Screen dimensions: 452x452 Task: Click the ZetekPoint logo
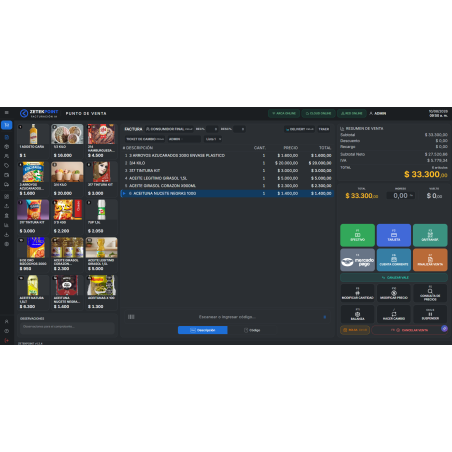click(x=38, y=114)
